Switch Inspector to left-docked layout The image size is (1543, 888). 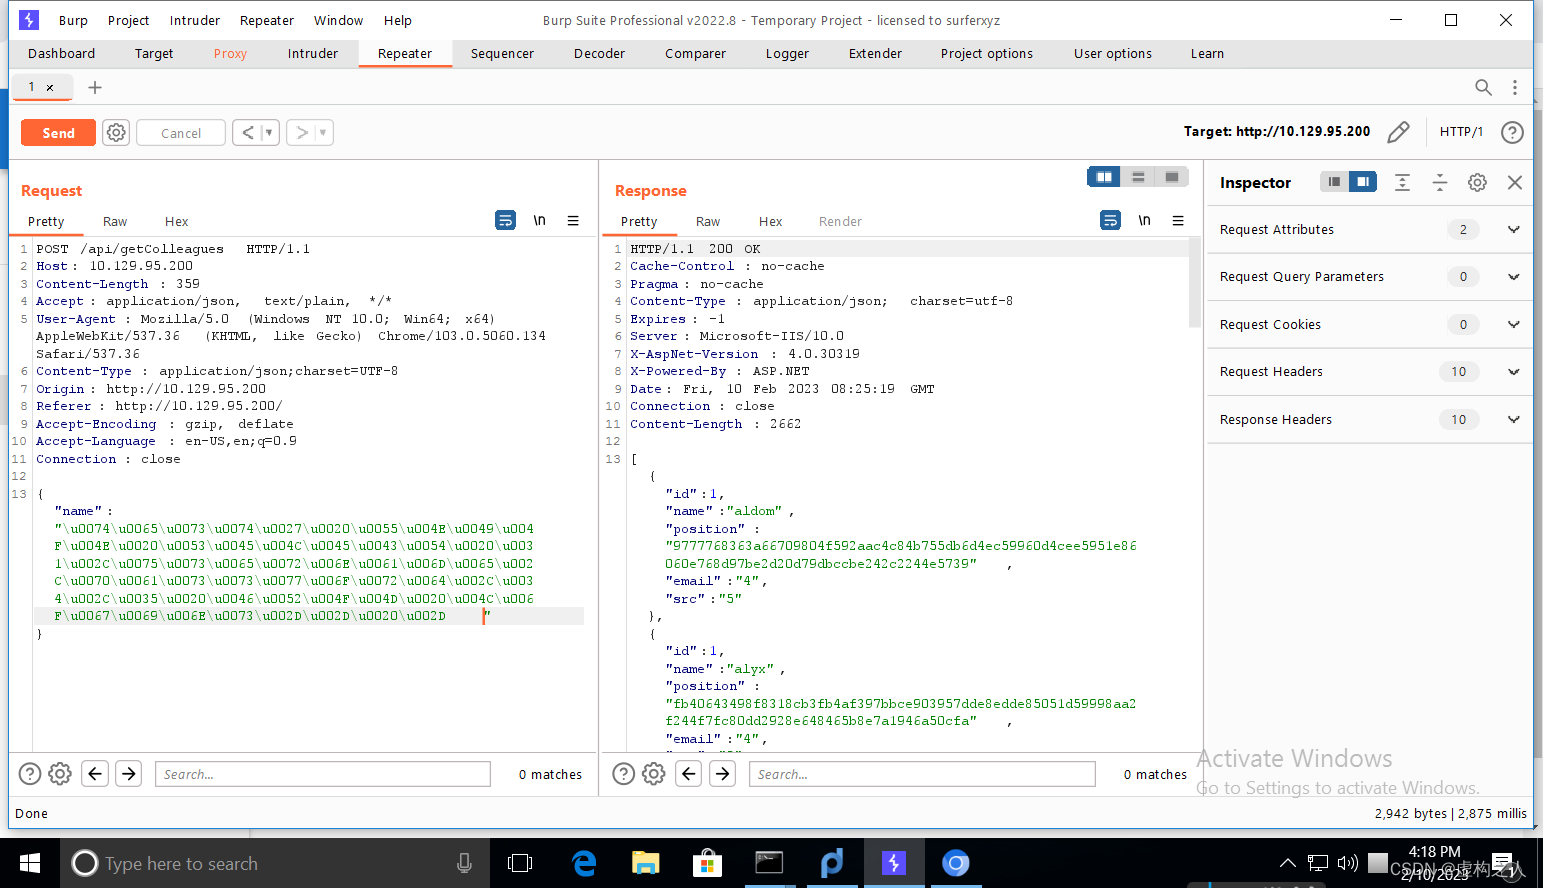(1334, 182)
